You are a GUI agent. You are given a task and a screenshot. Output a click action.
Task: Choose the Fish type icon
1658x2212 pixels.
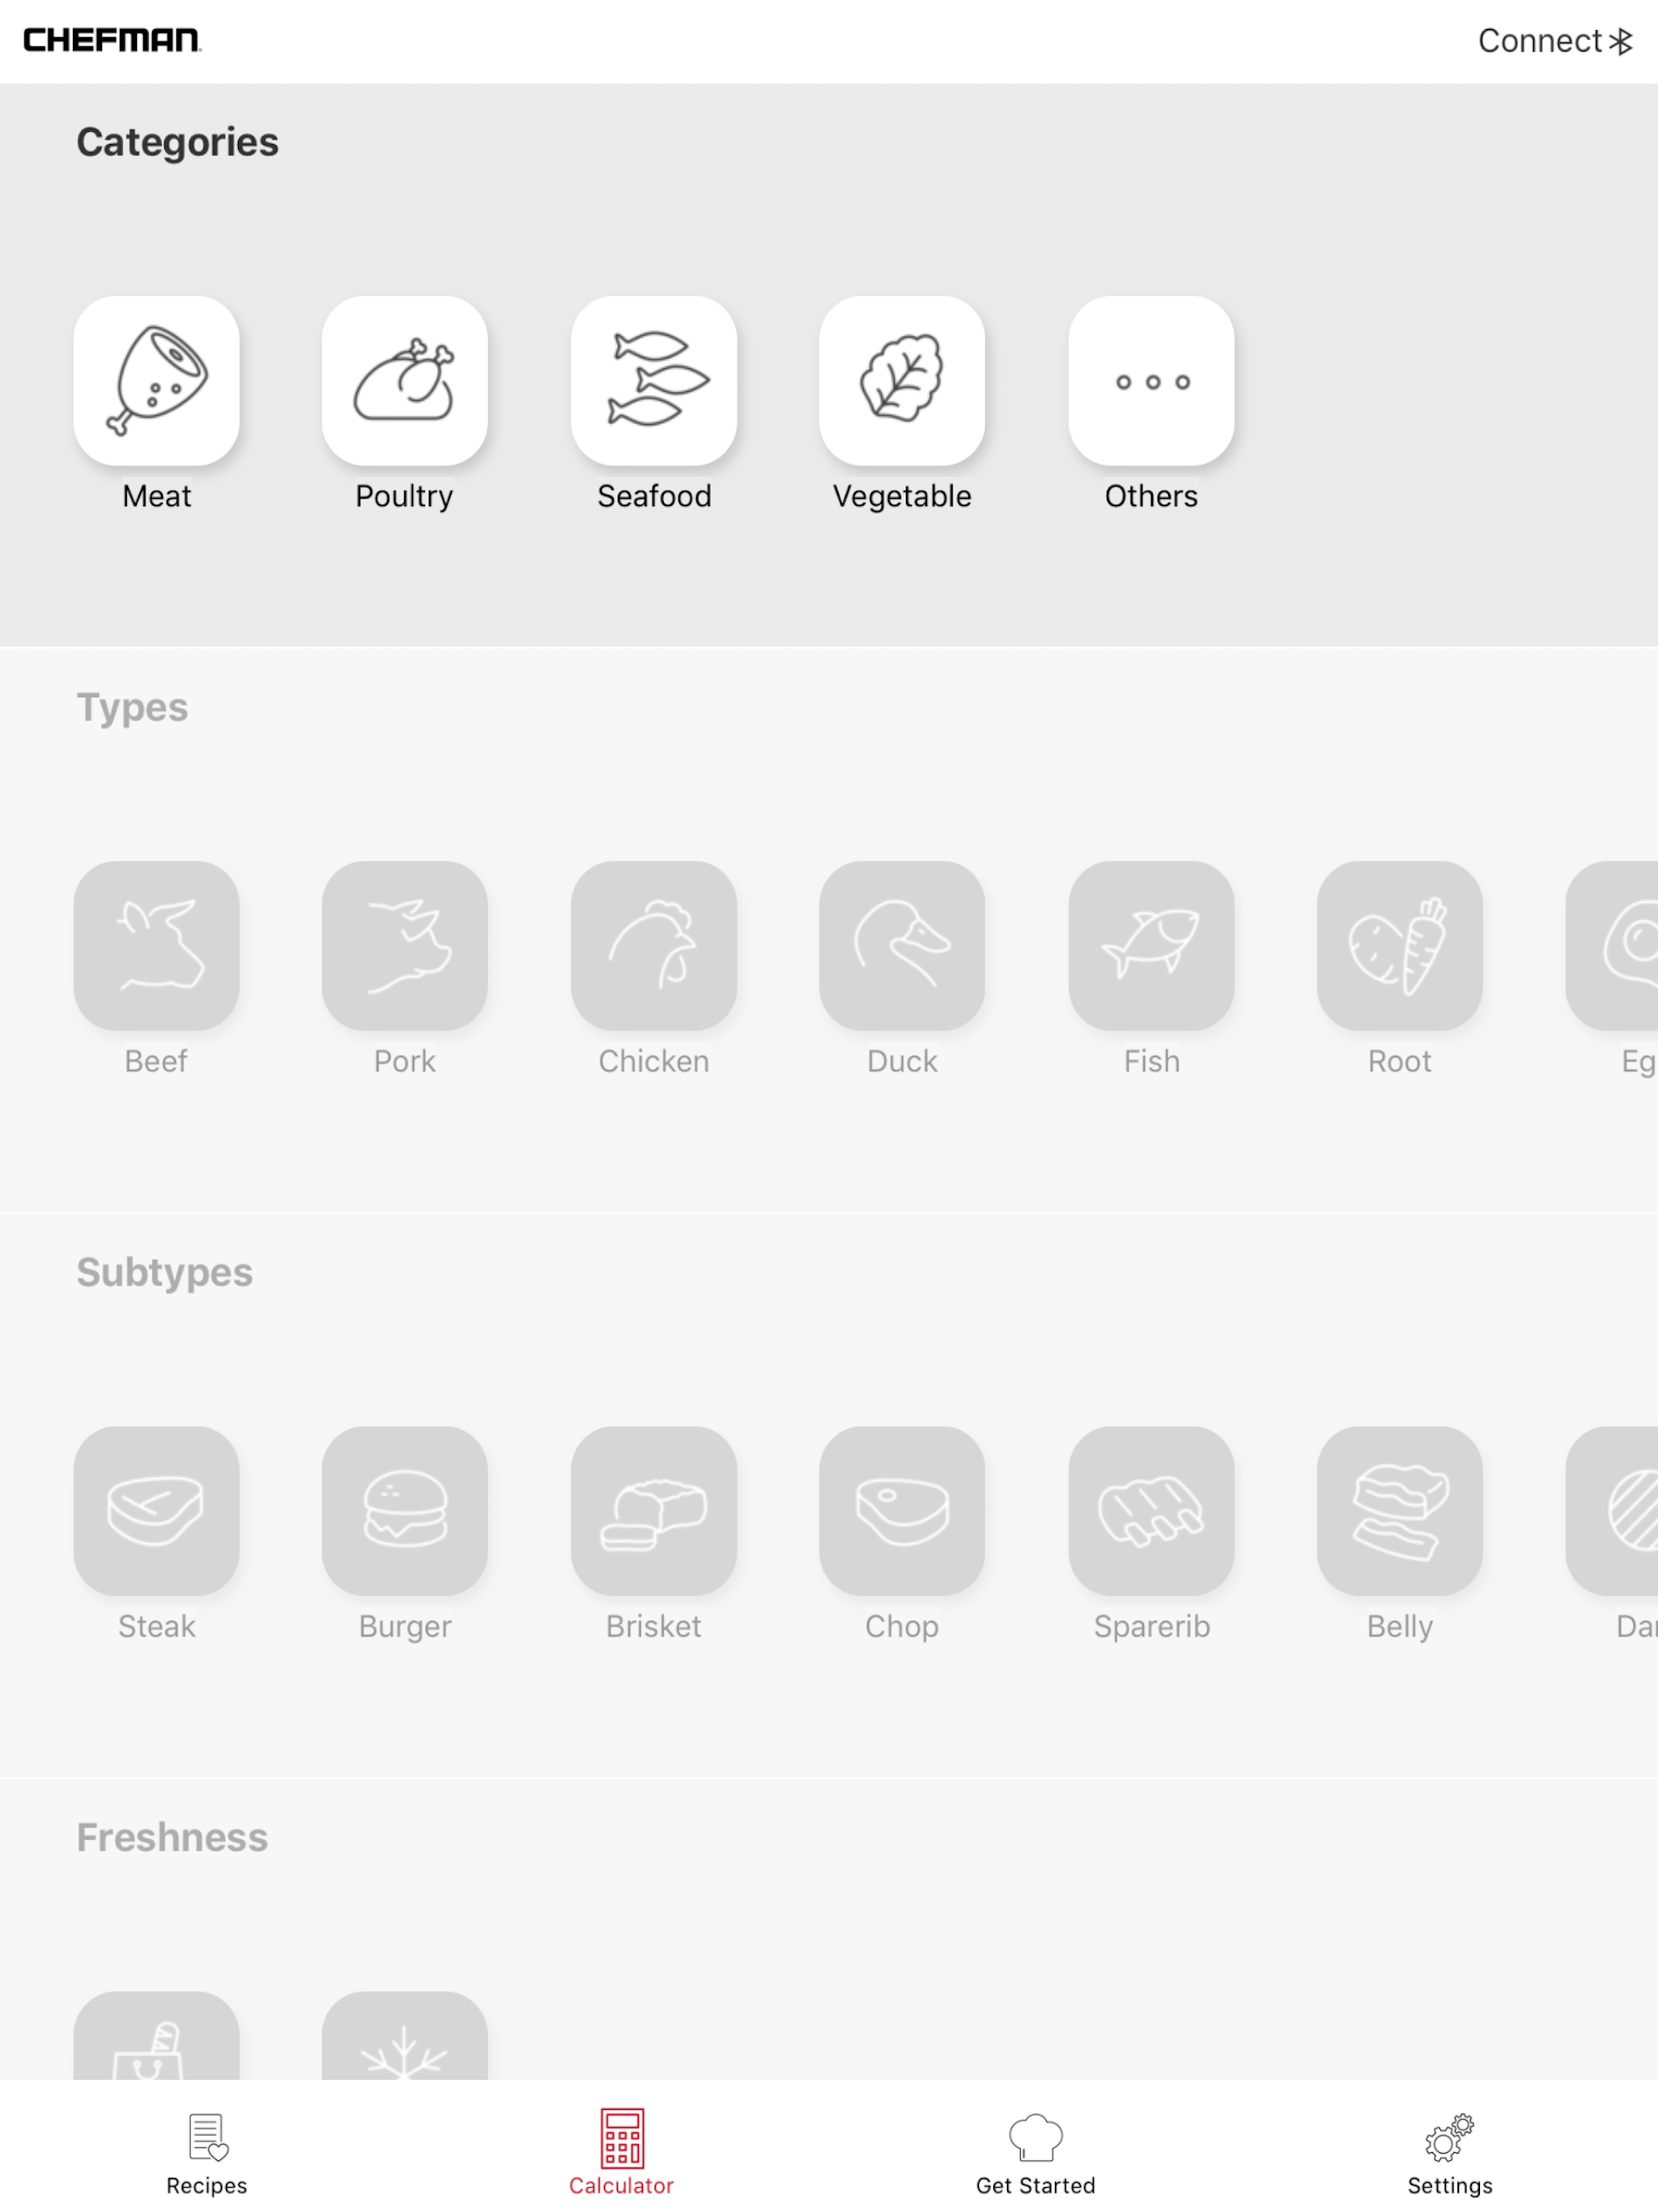(x=1150, y=946)
